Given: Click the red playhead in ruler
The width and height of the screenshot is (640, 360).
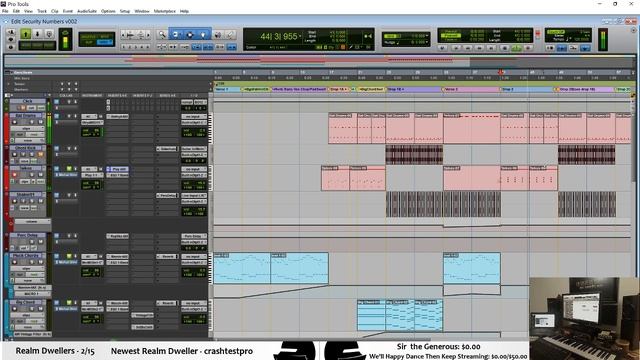Looking at the screenshot, I should (x=501, y=72).
